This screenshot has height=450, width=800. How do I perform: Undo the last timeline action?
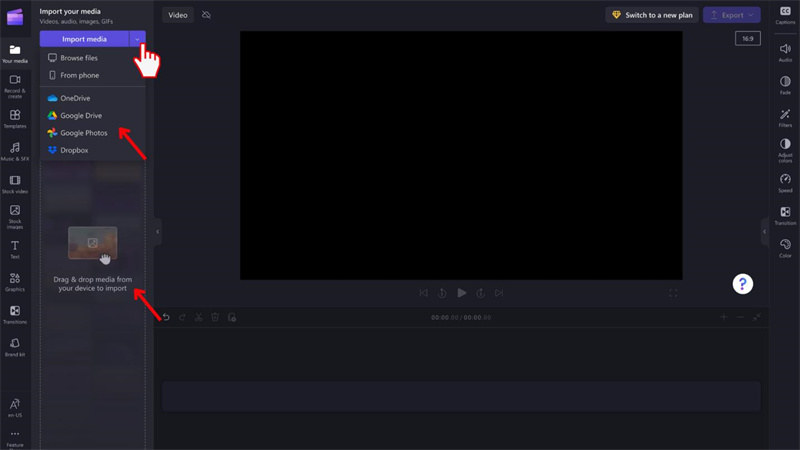click(166, 317)
